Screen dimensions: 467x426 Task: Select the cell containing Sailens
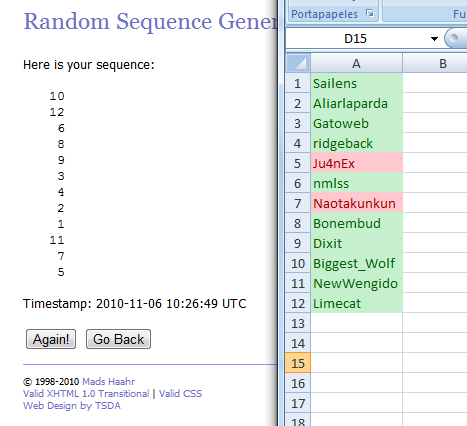point(356,83)
